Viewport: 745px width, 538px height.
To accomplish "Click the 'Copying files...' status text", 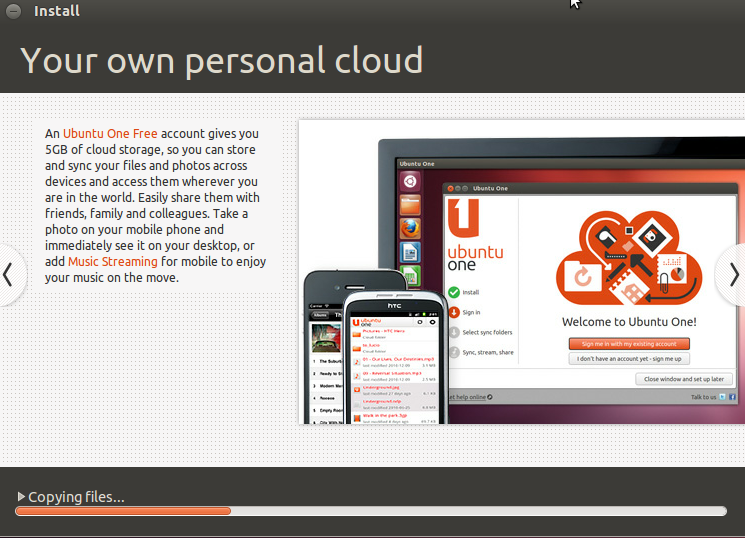I will point(76,497).
